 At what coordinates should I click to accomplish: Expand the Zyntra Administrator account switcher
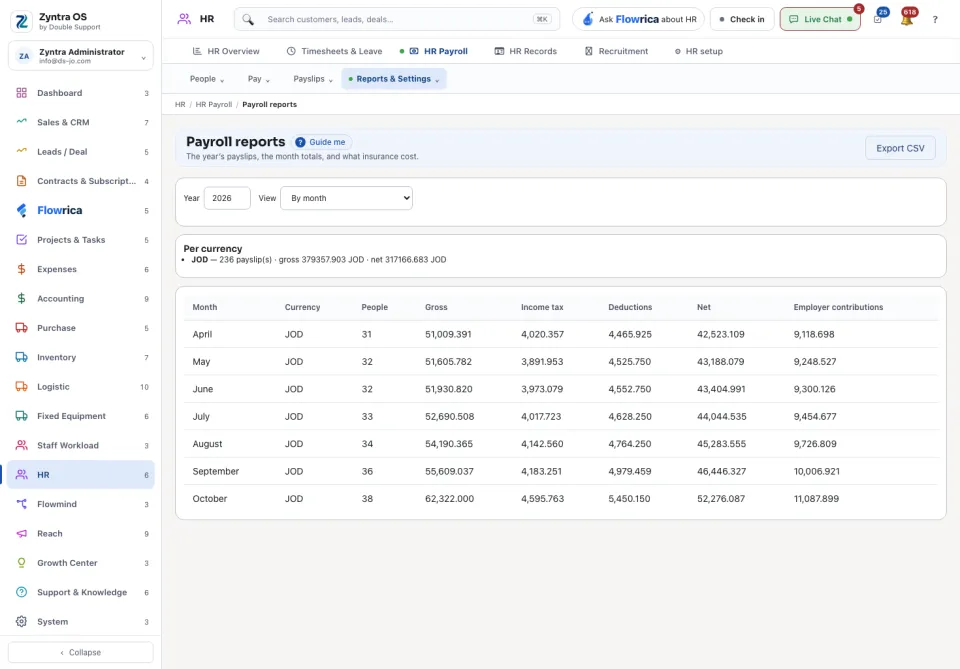tap(81, 56)
